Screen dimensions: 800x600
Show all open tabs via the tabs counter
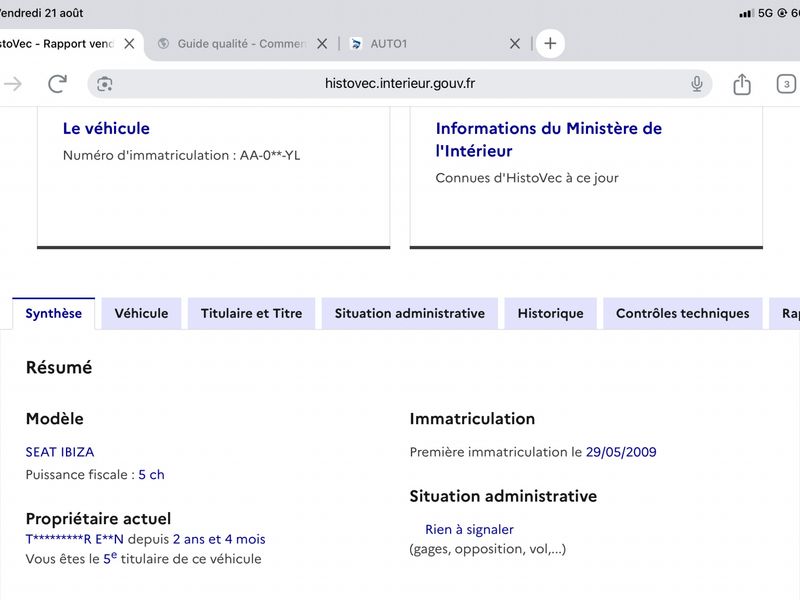(x=786, y=84)
